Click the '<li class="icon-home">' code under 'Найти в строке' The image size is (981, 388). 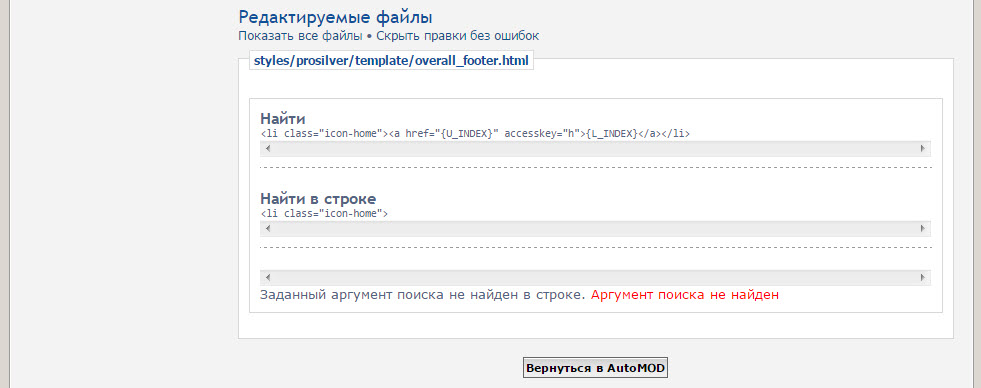(324, 213)
